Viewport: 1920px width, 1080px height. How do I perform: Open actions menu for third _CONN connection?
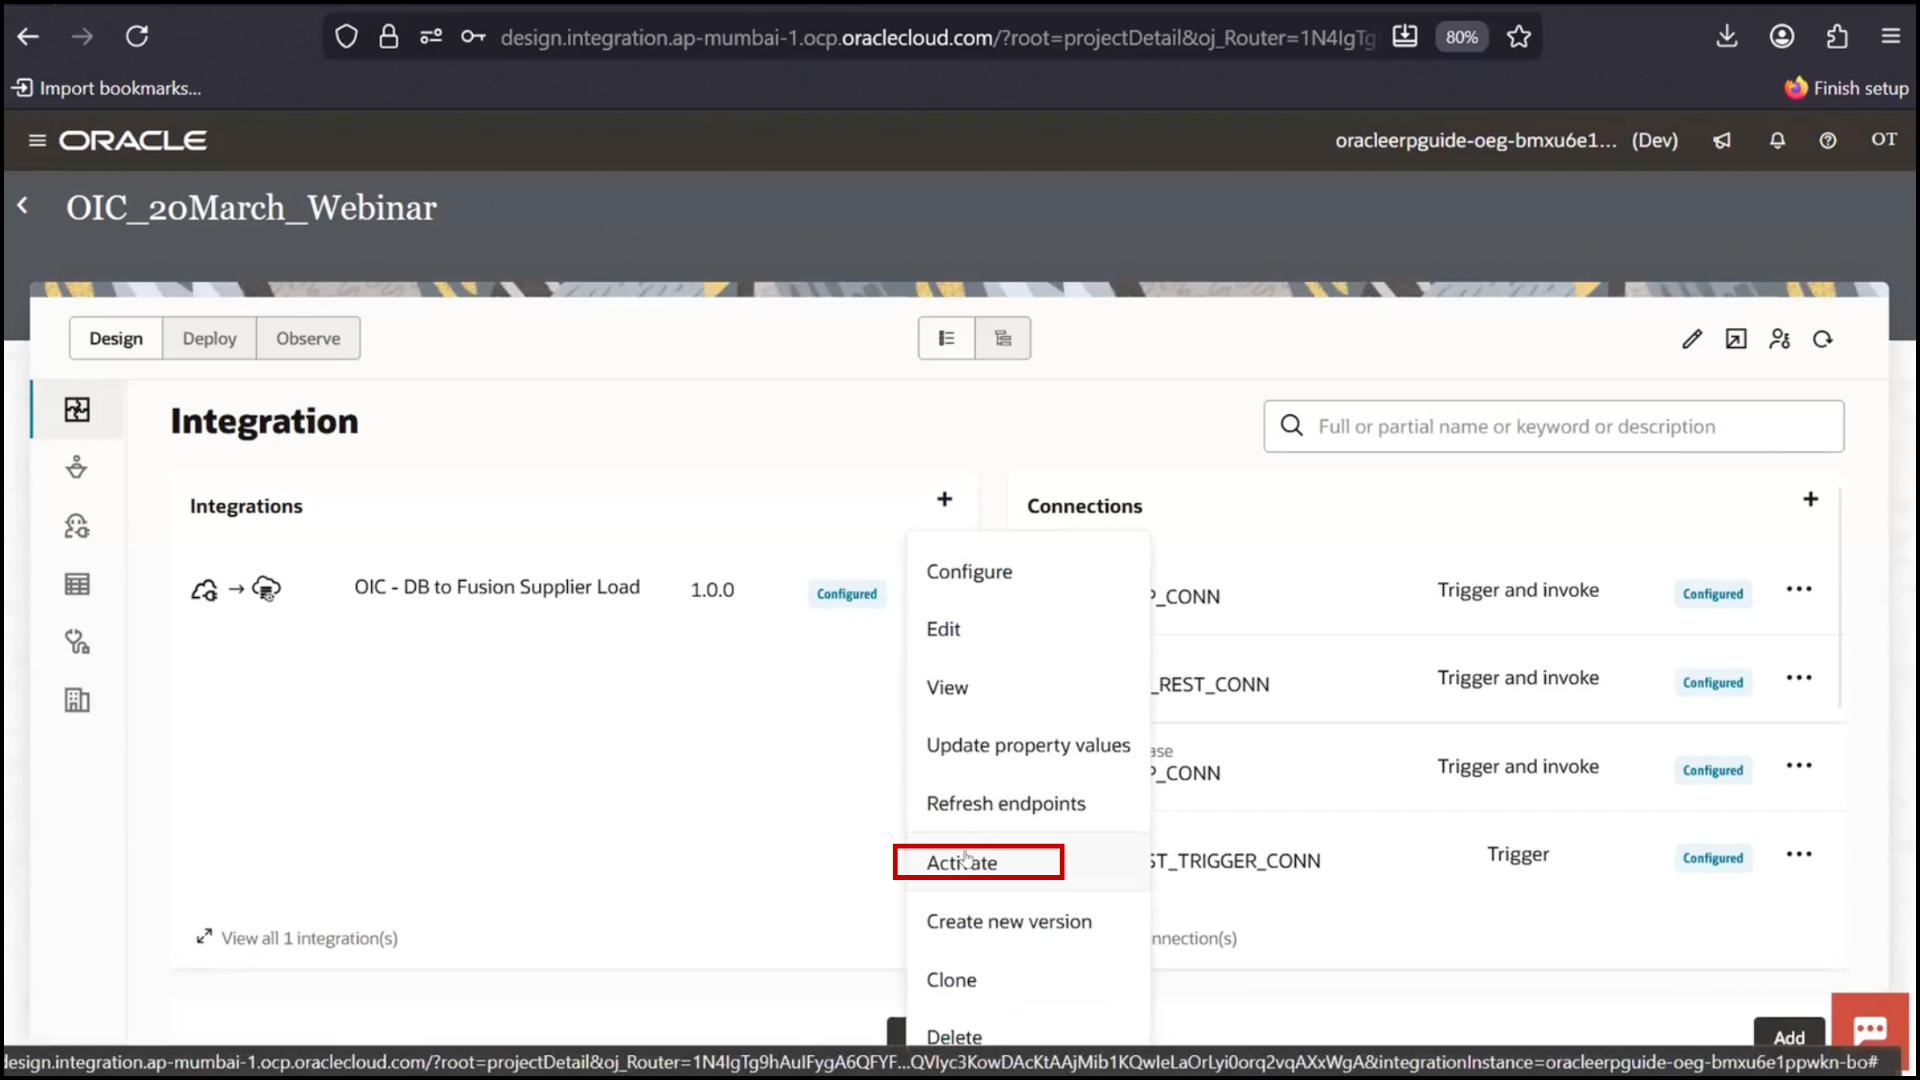pyautogui.click(x=1799, y=766)
